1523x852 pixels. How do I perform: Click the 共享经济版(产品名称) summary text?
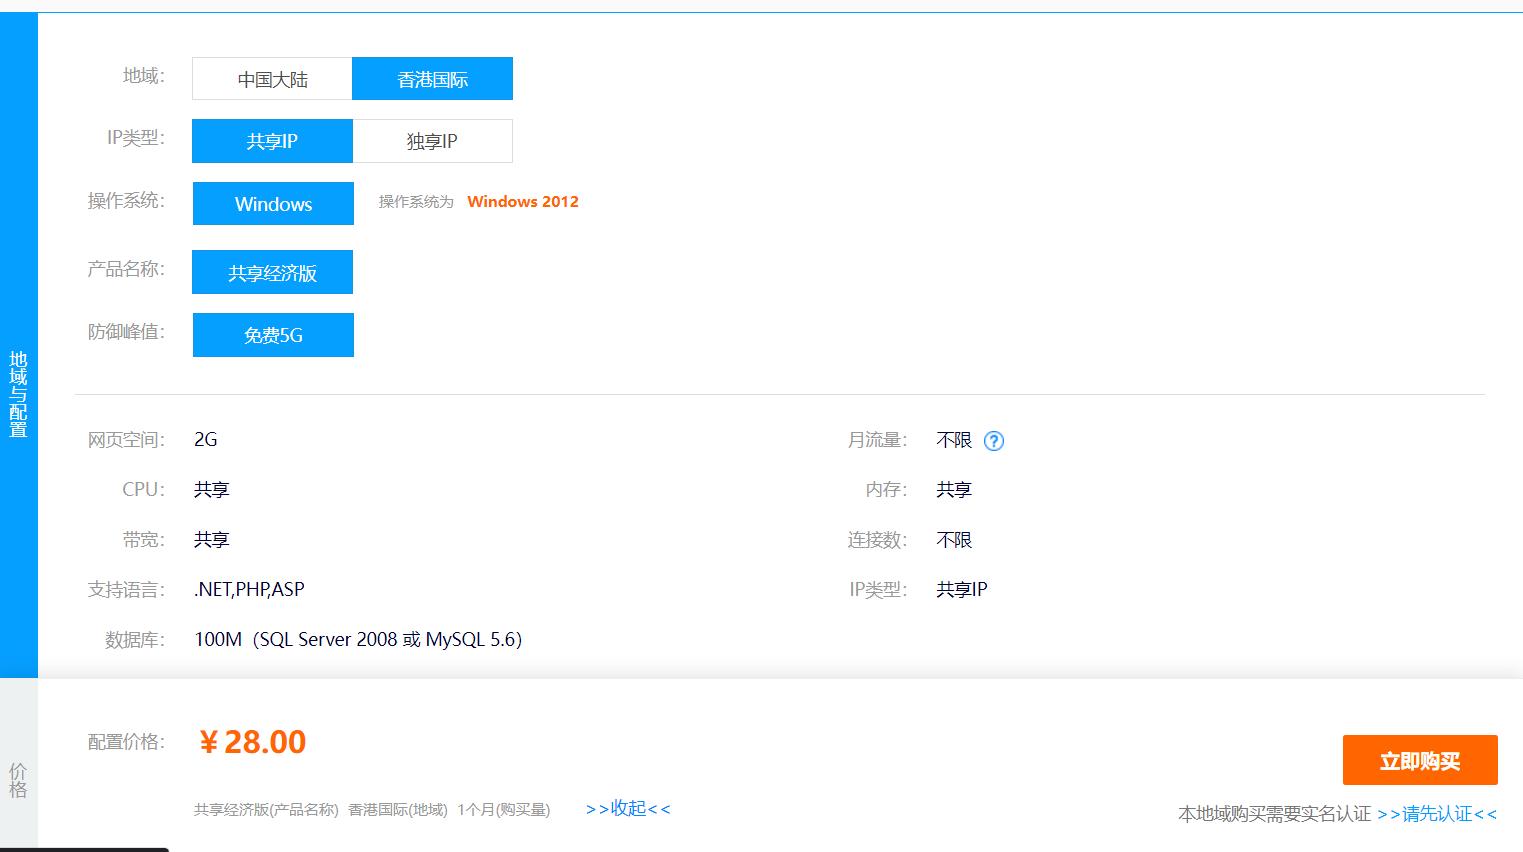click(265, 809)
